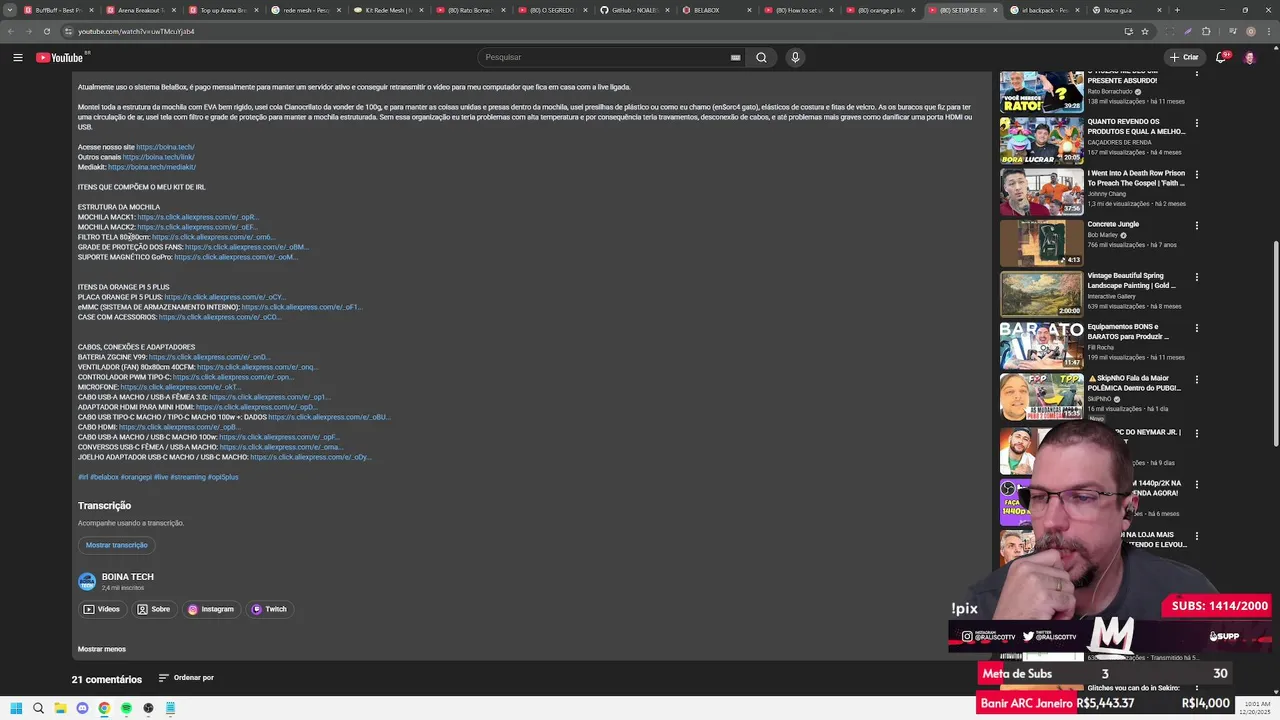Screen dimensions: 1280x720
Task: Switch to the Nova guia tab
Action: click(1125, 10)
